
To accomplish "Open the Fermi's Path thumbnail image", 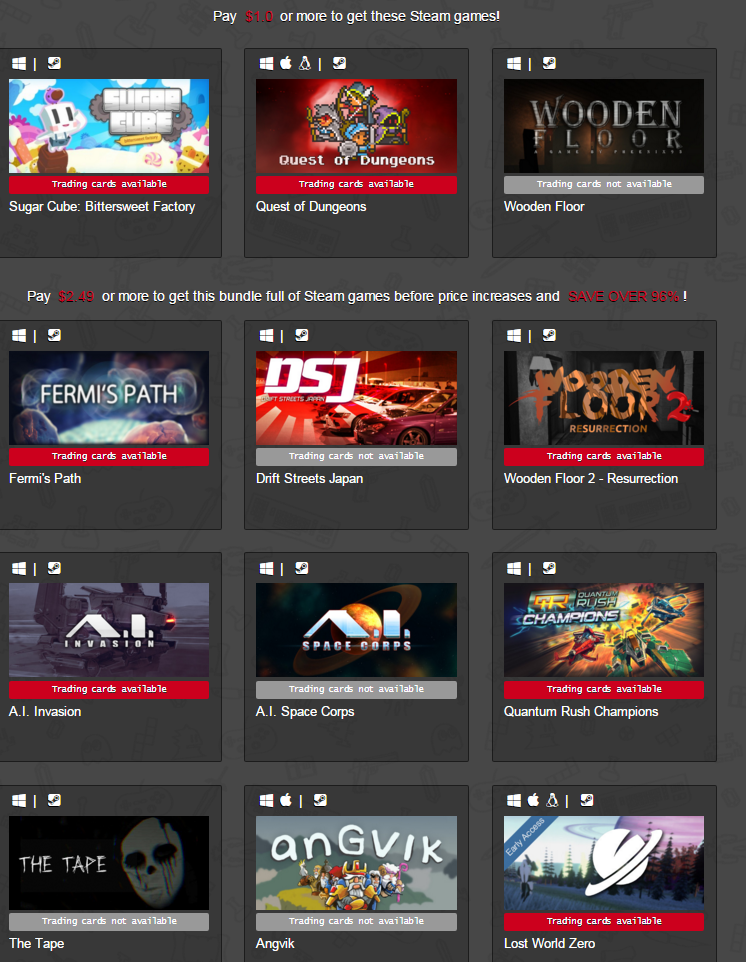I will (109, 398).
